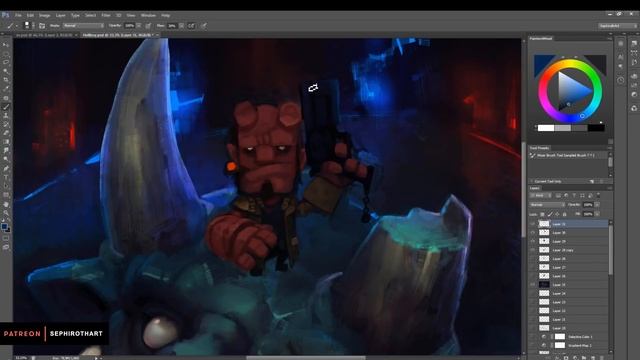Select Layer 24 in the Layers panel

click(x=569, y=293)
